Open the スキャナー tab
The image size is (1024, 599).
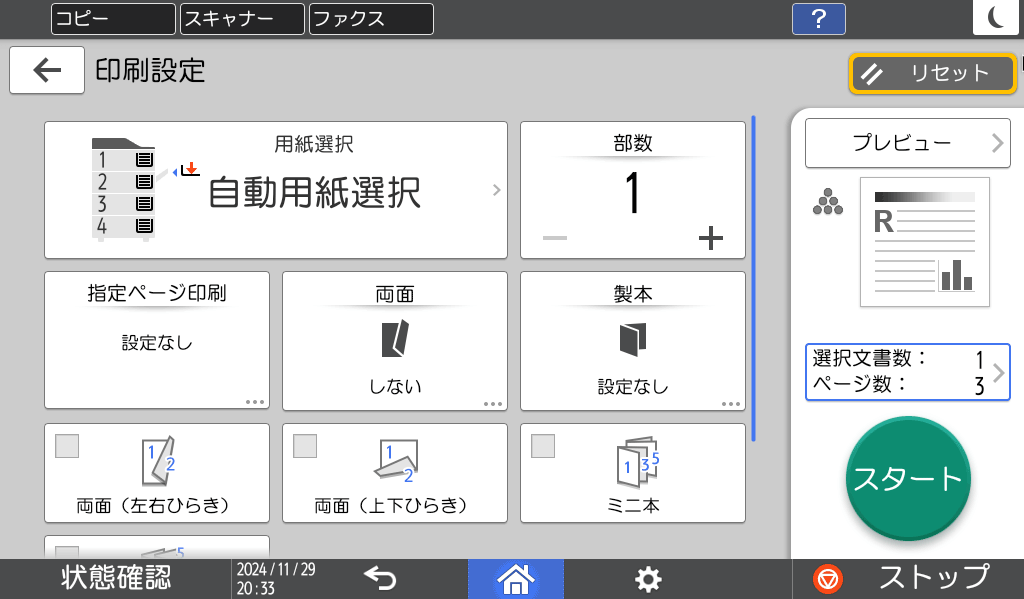pyautogui.click(x=241, y=18)
